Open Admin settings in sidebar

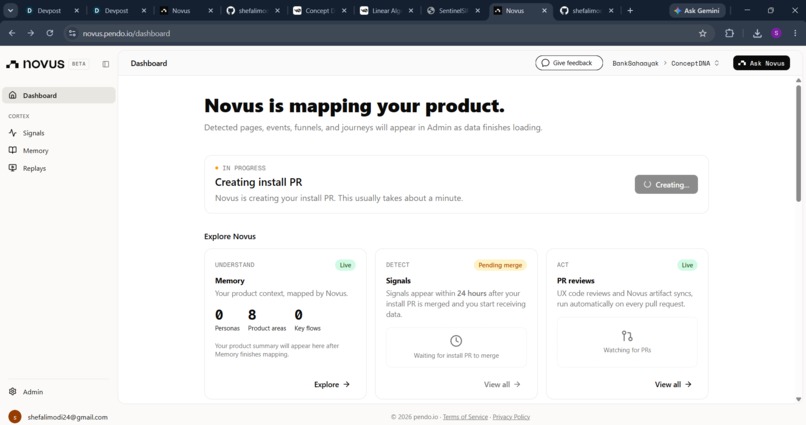tap(33, 392)
